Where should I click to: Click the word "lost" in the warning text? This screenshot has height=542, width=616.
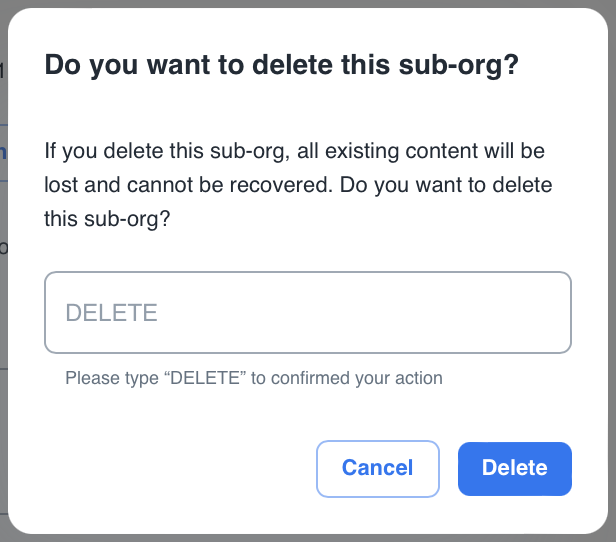click(59, 186)
